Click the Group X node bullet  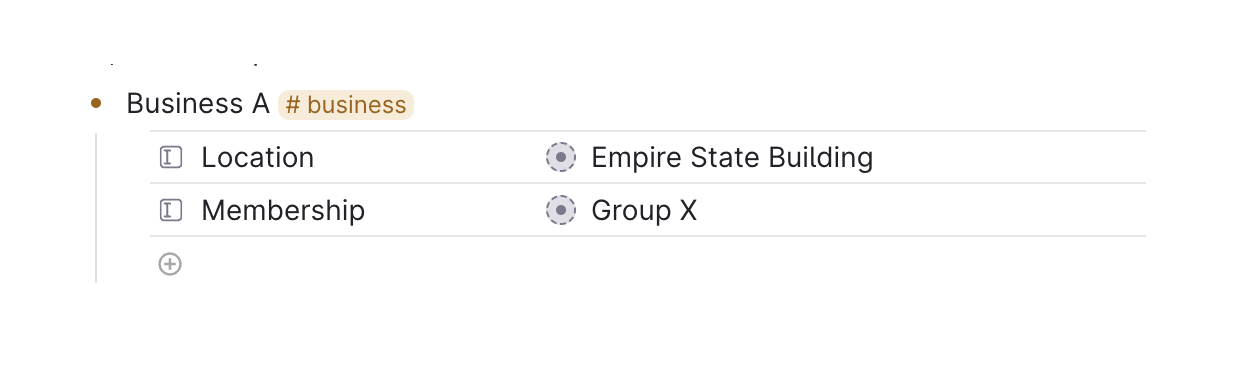(561, 210)
